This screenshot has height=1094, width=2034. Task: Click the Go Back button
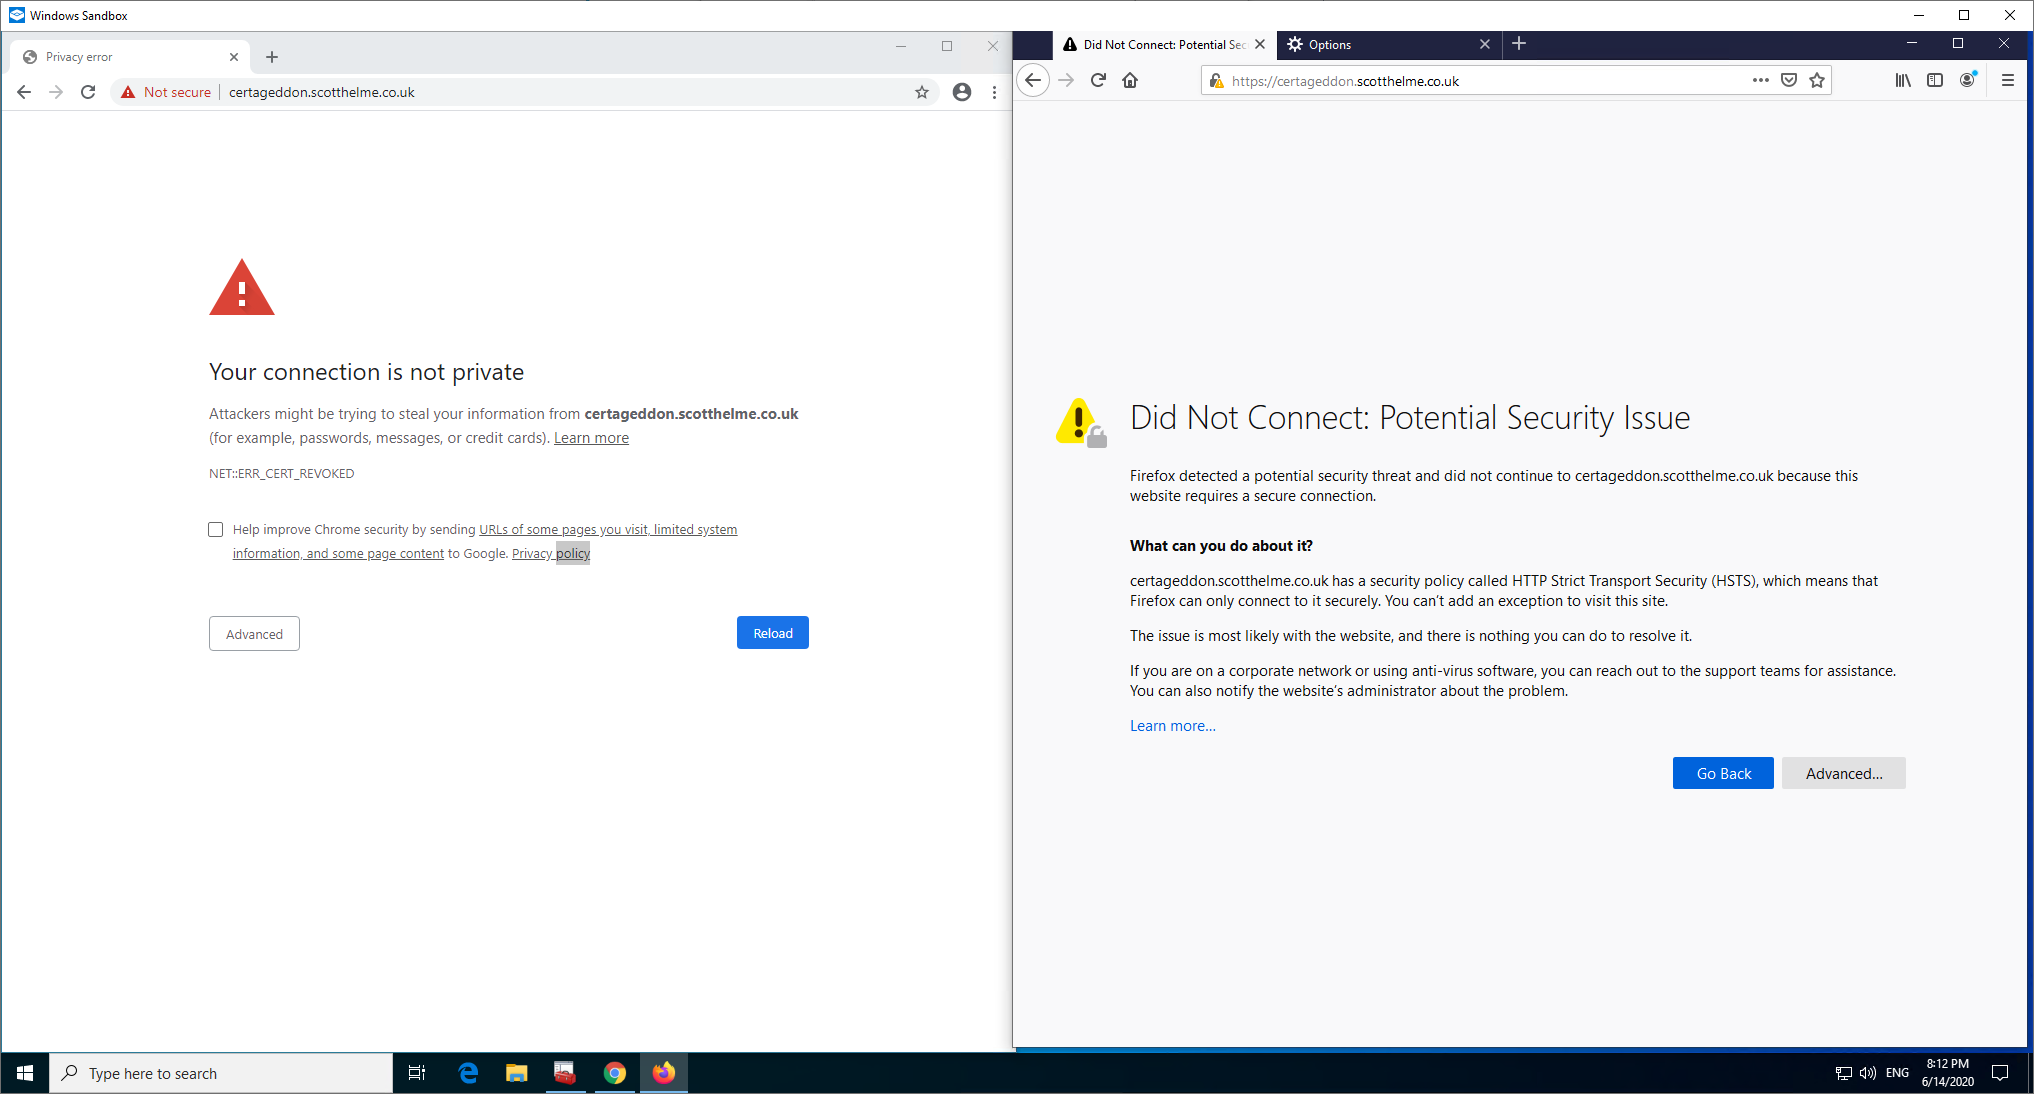point(1723,773)
